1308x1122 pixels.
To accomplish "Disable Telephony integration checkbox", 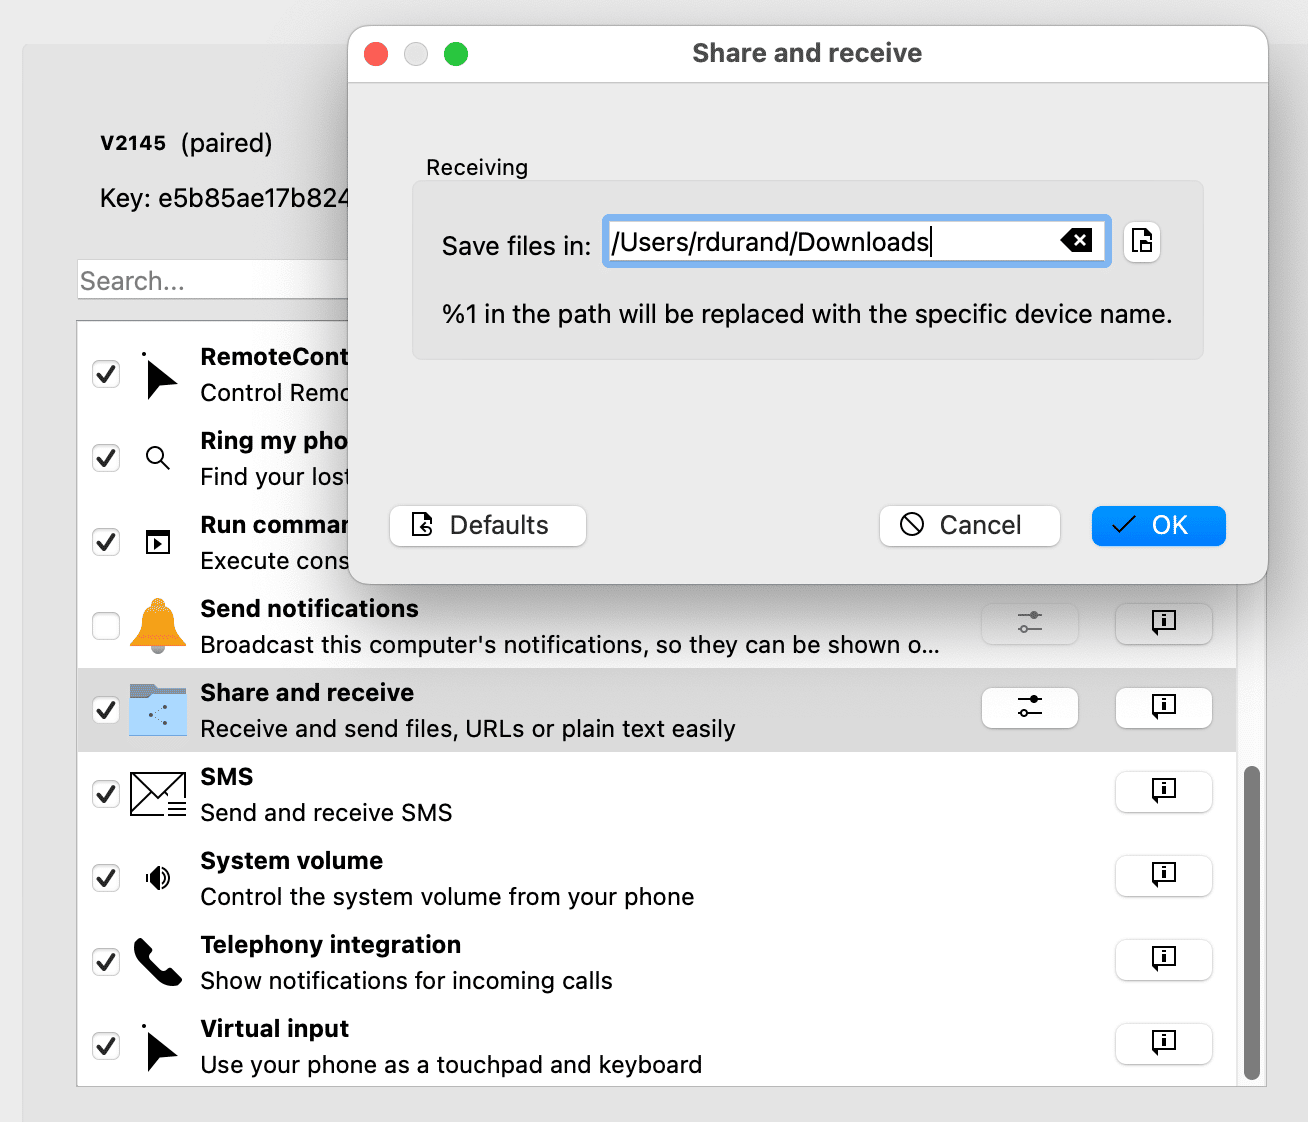I will point(106,962).
